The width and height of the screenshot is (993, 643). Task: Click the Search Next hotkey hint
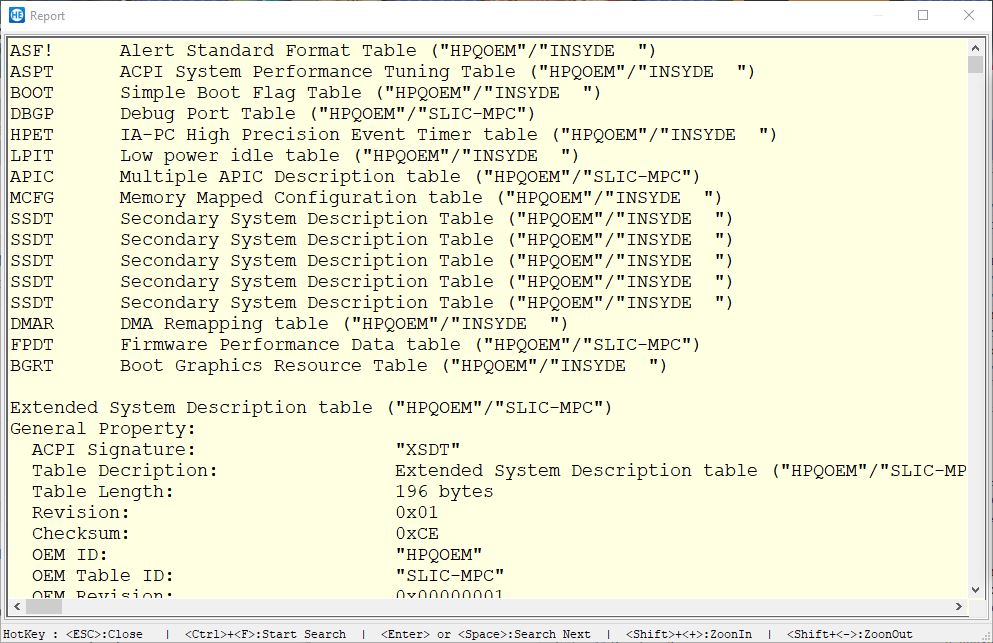click(x=485, y=634)
